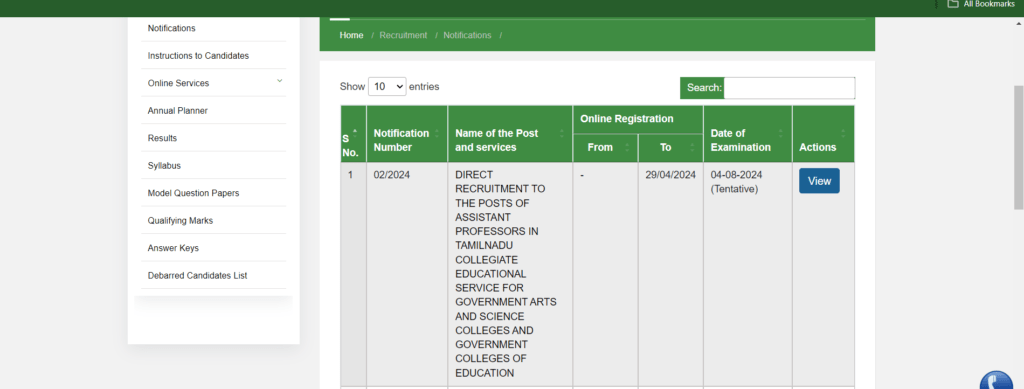Click the Online Registration column header
This screenshot has width=1024, height=389.
[627, 119]
